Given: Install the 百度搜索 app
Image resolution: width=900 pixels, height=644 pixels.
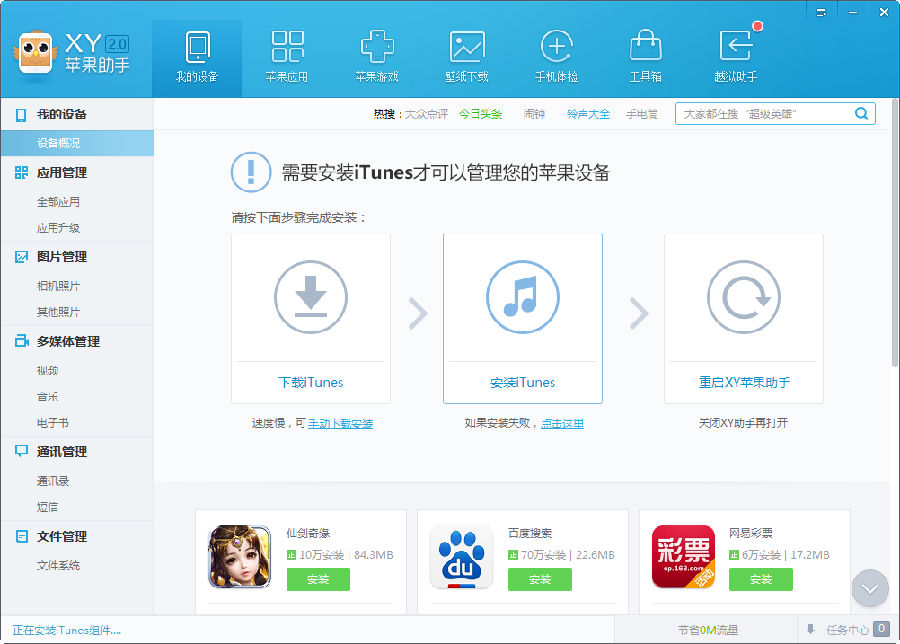Looking at the screenshot, I should [x=540, y=580].
